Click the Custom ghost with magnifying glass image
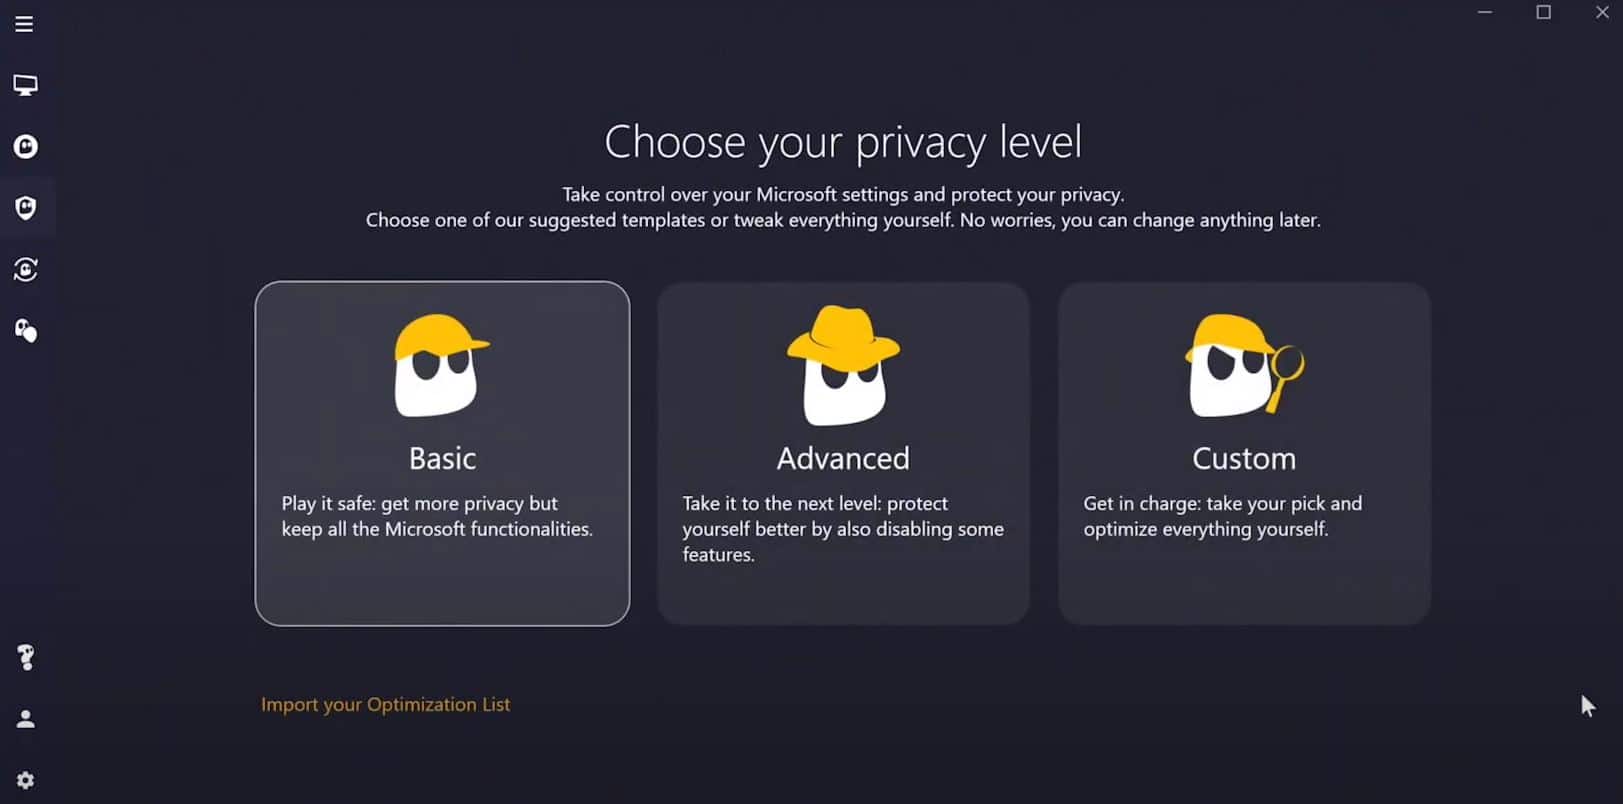Image resolution: width=1623 pixels, height=804 pixels. (1244, 365)
